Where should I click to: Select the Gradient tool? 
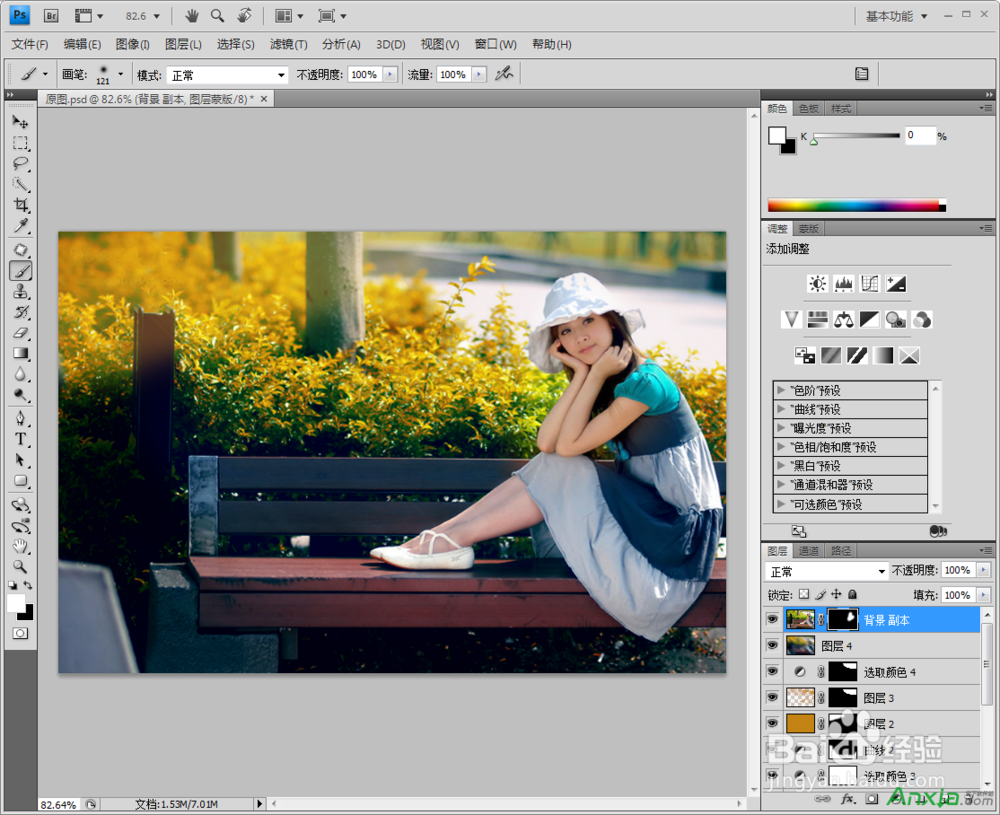click(x=20, y=353)
